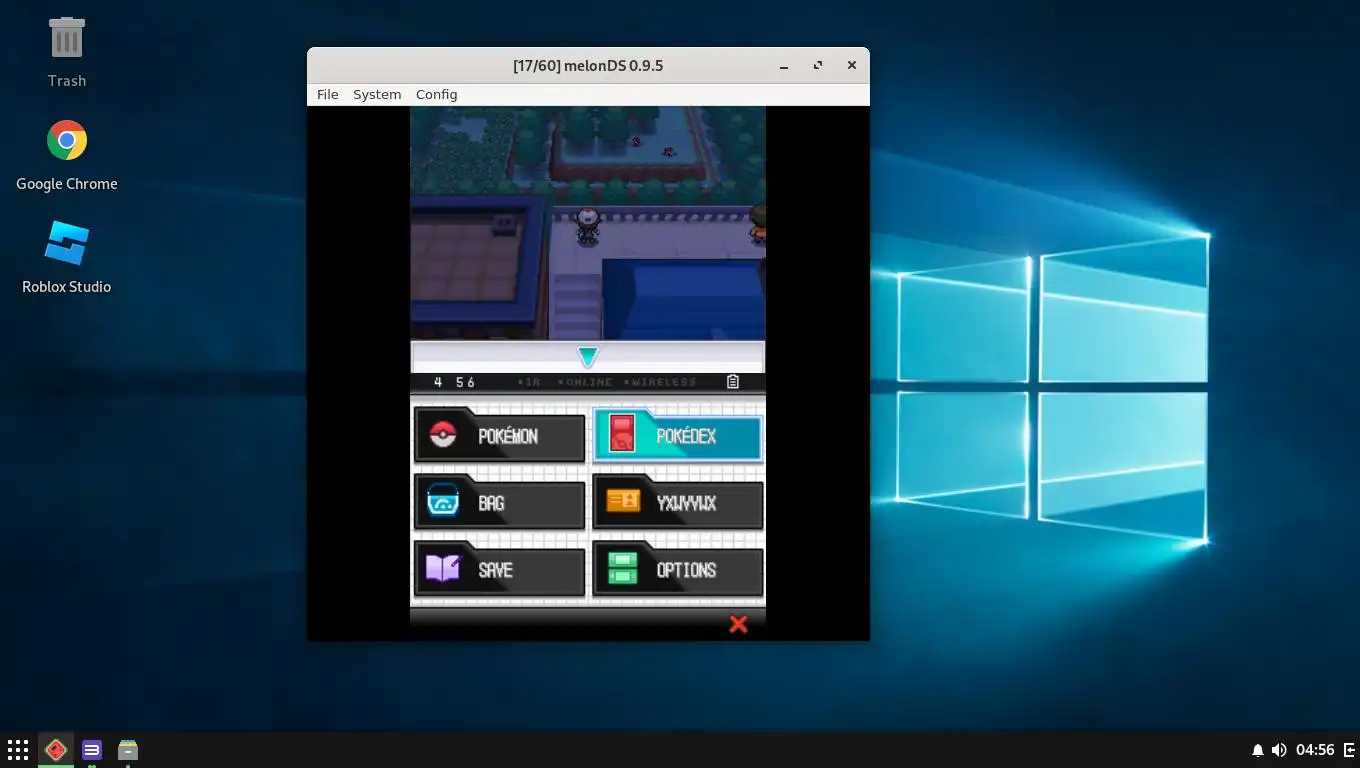
Task: Click the red Pokédex device icon
Action: coord(622,433)
